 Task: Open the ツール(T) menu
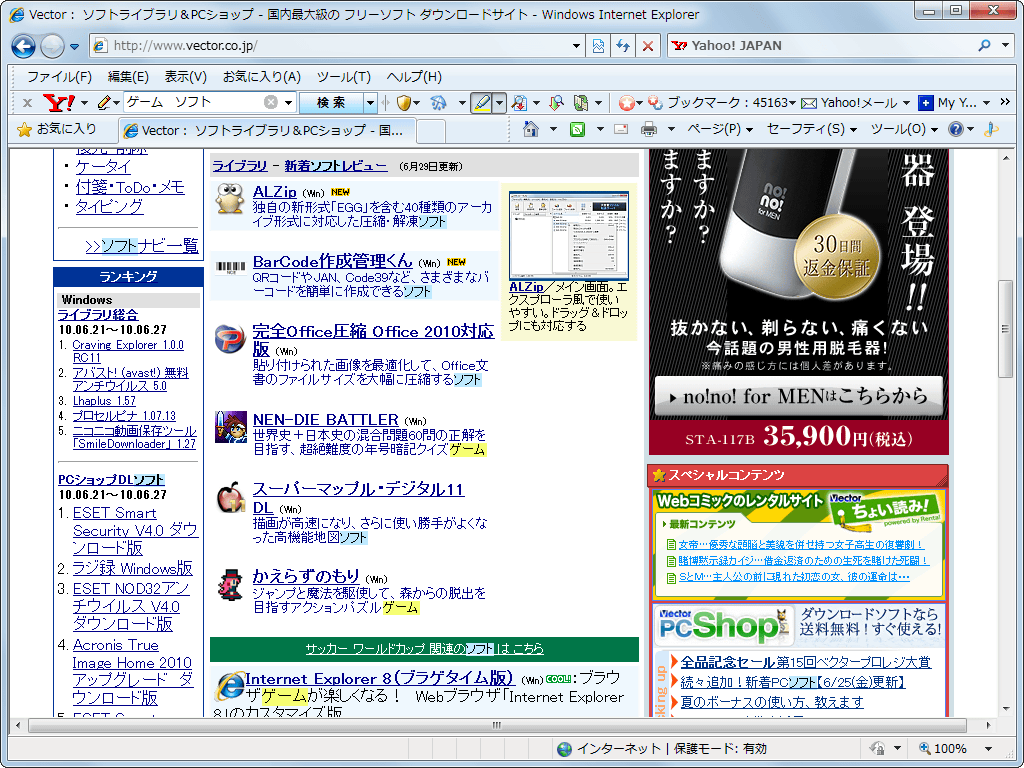[x=344, y=77]
